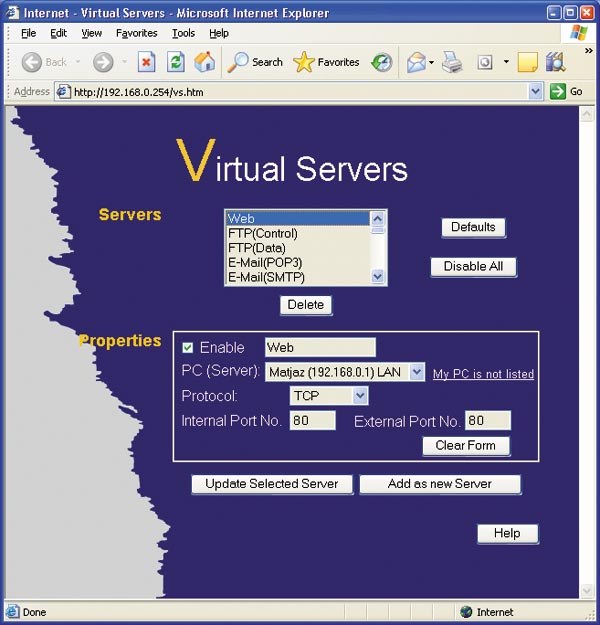Click the Back arrow button
600x625 pixels.
point(31,63)
